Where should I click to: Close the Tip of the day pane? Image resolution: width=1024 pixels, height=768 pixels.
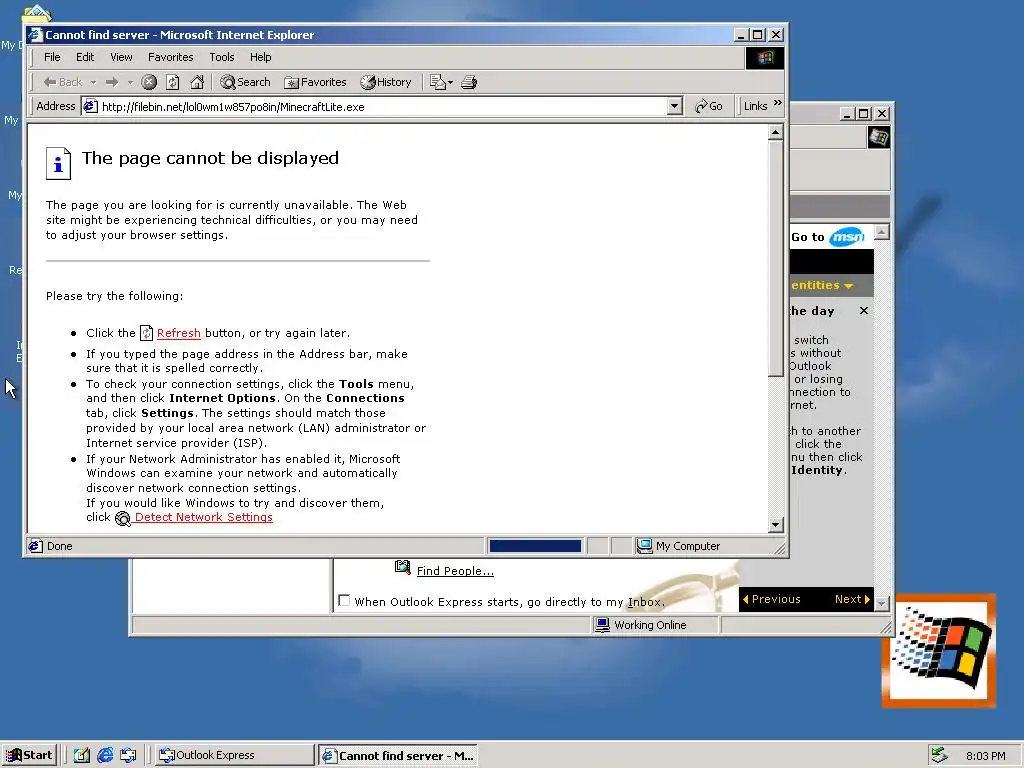pyautogui.click(x=863, y=311)
